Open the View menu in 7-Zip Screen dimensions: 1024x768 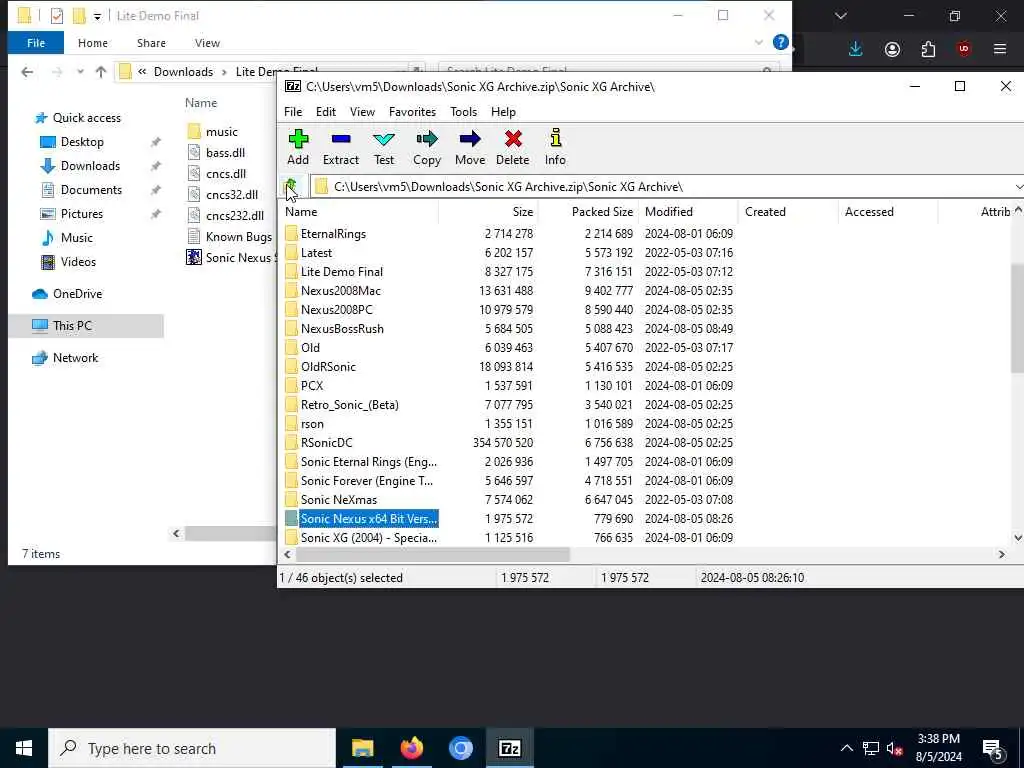point(362,112)
